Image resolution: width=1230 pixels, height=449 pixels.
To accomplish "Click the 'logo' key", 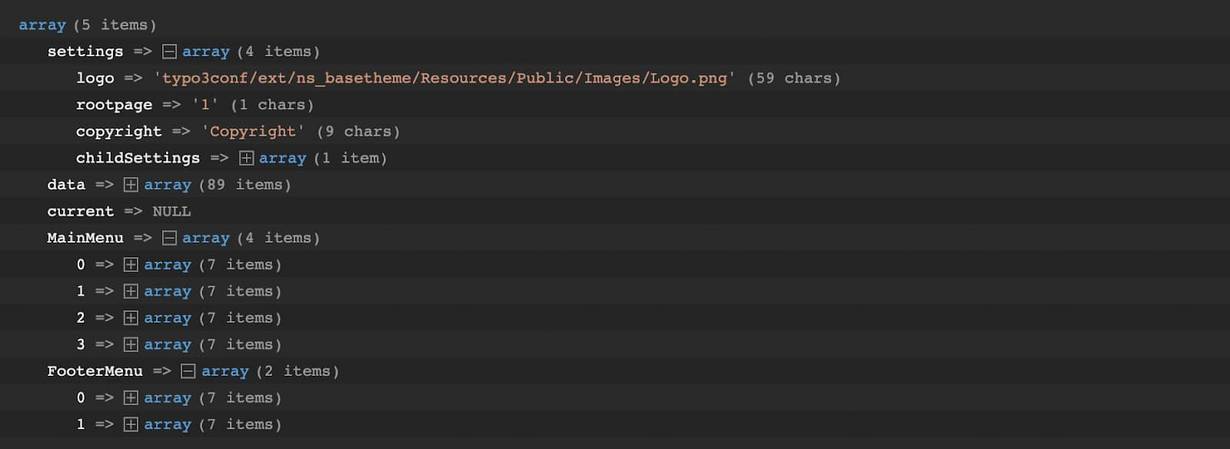I will tap(95, 78).
